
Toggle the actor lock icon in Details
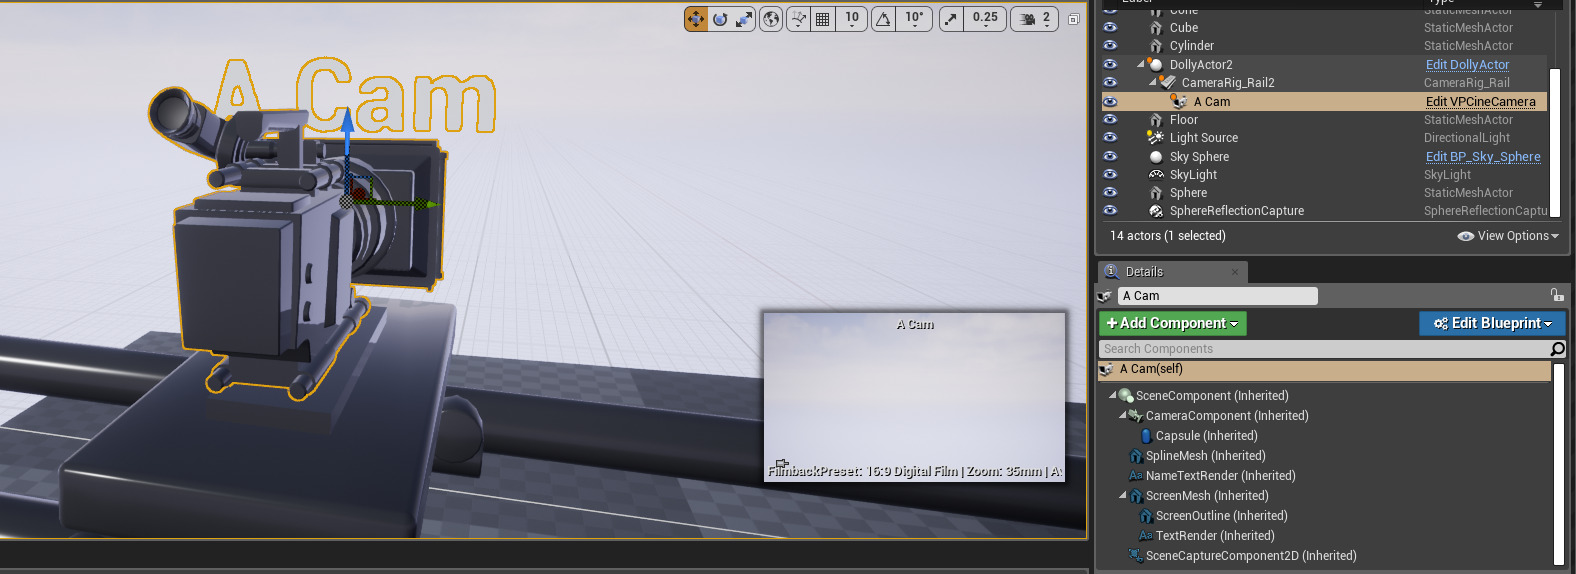coord(1557,295)
